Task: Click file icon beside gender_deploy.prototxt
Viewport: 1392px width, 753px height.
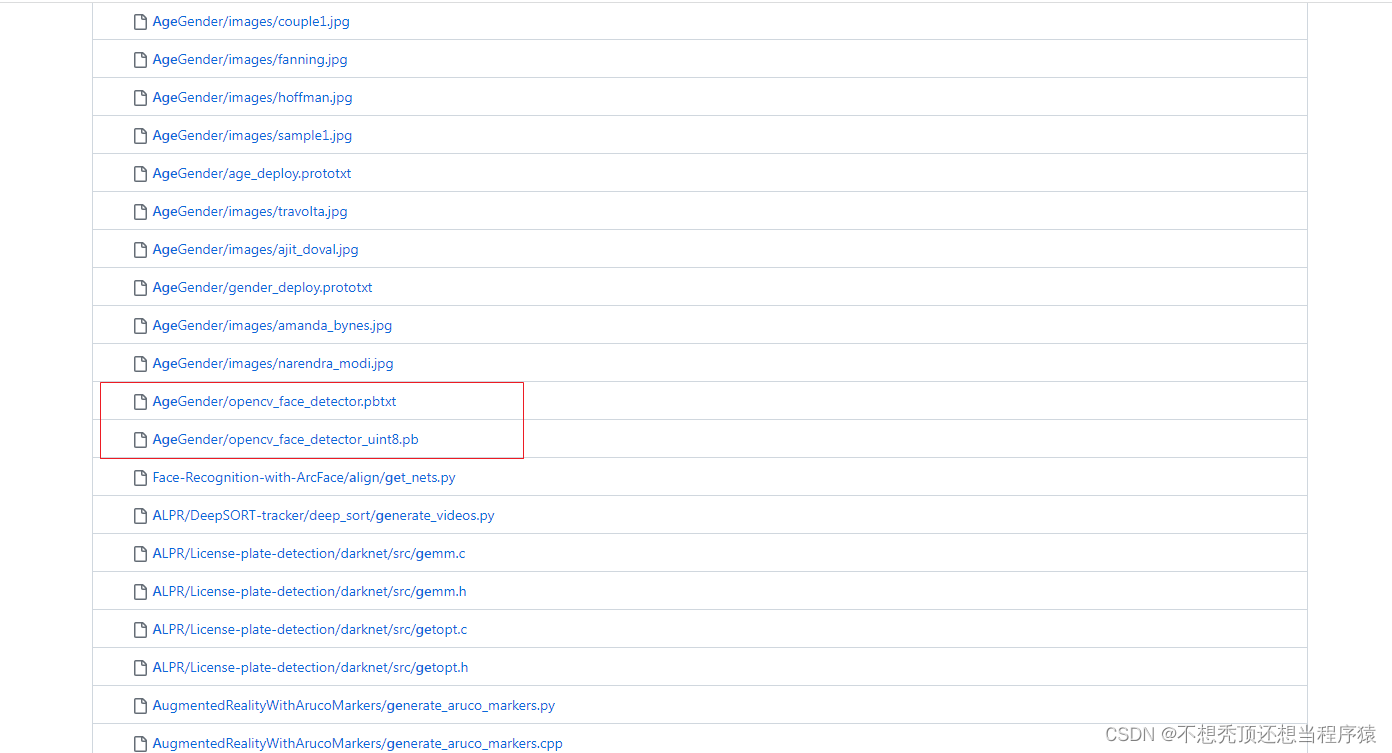Action: coord(141,287)
